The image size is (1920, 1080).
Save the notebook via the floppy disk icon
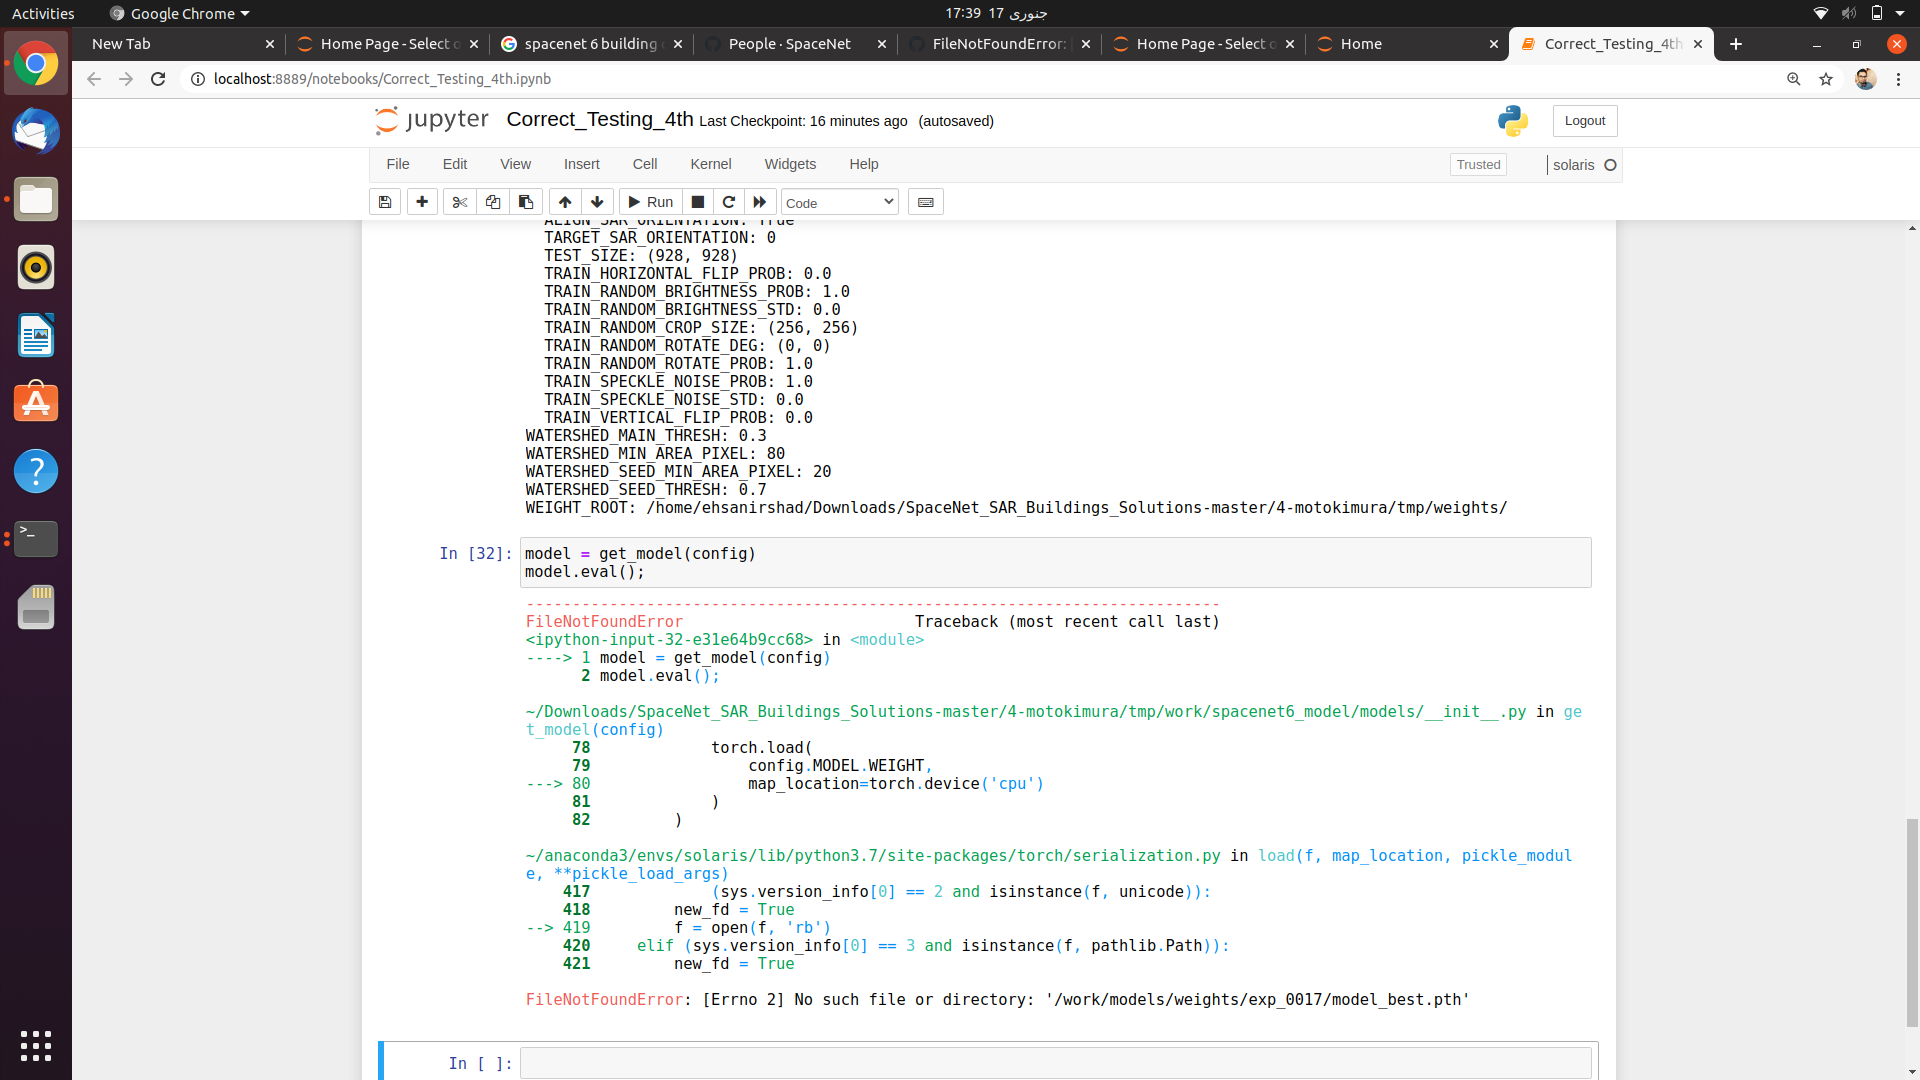point(385,201)
